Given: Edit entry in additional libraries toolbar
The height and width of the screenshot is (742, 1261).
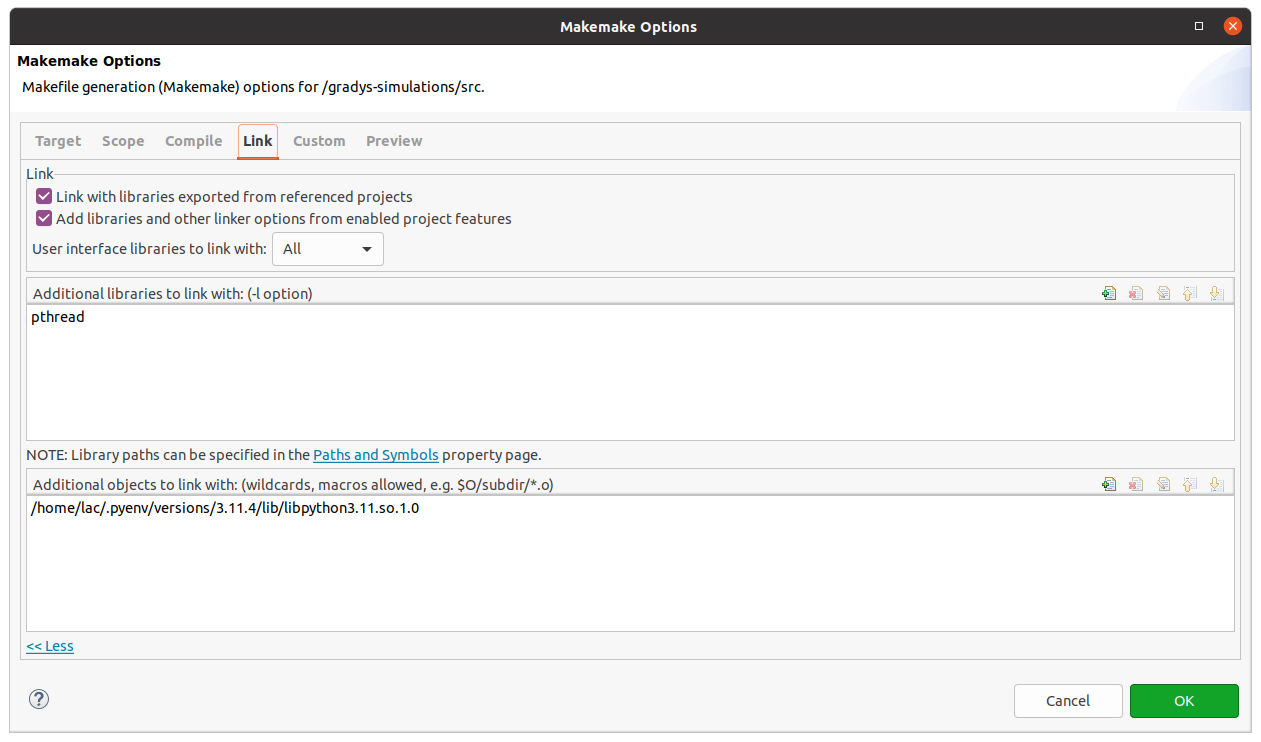Looking at the screenshot, I should click(x=1163, y=293).
